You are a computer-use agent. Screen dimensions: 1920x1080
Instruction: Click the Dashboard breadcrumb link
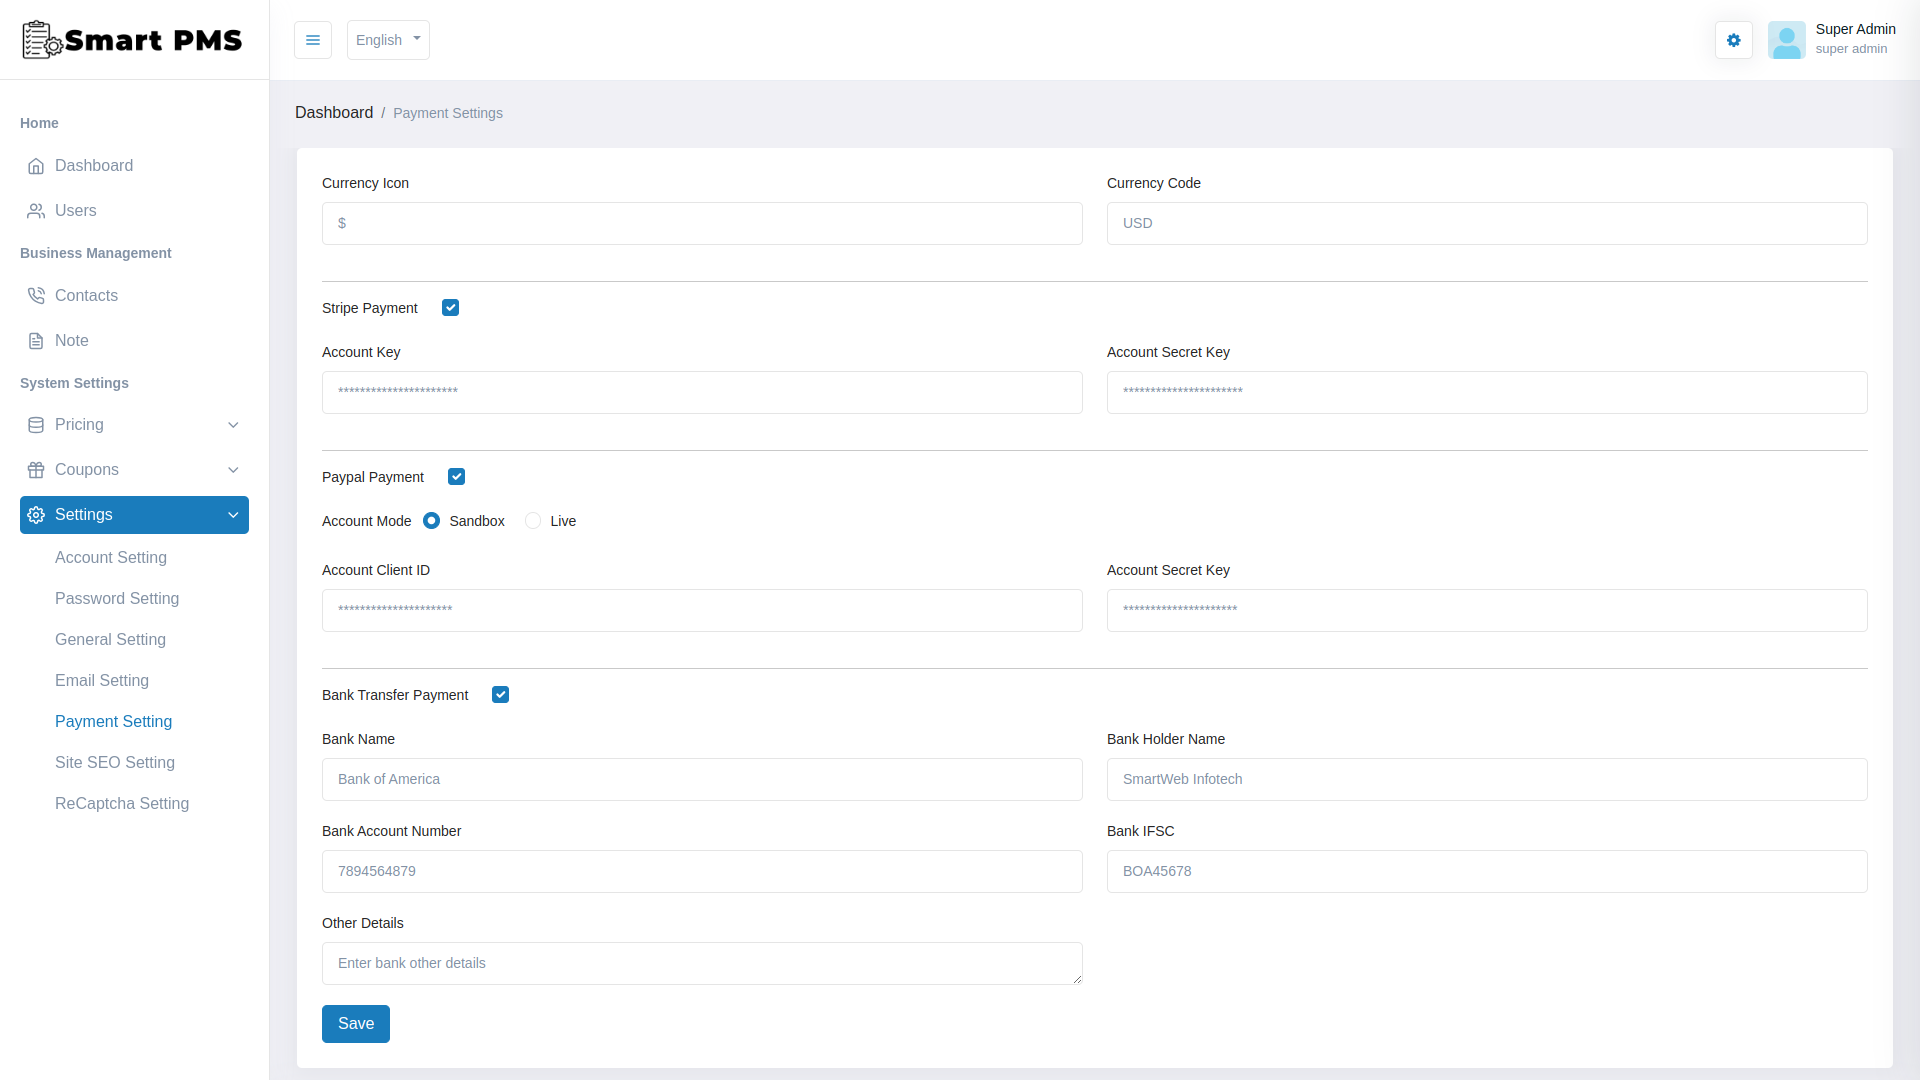click(334, 112)
